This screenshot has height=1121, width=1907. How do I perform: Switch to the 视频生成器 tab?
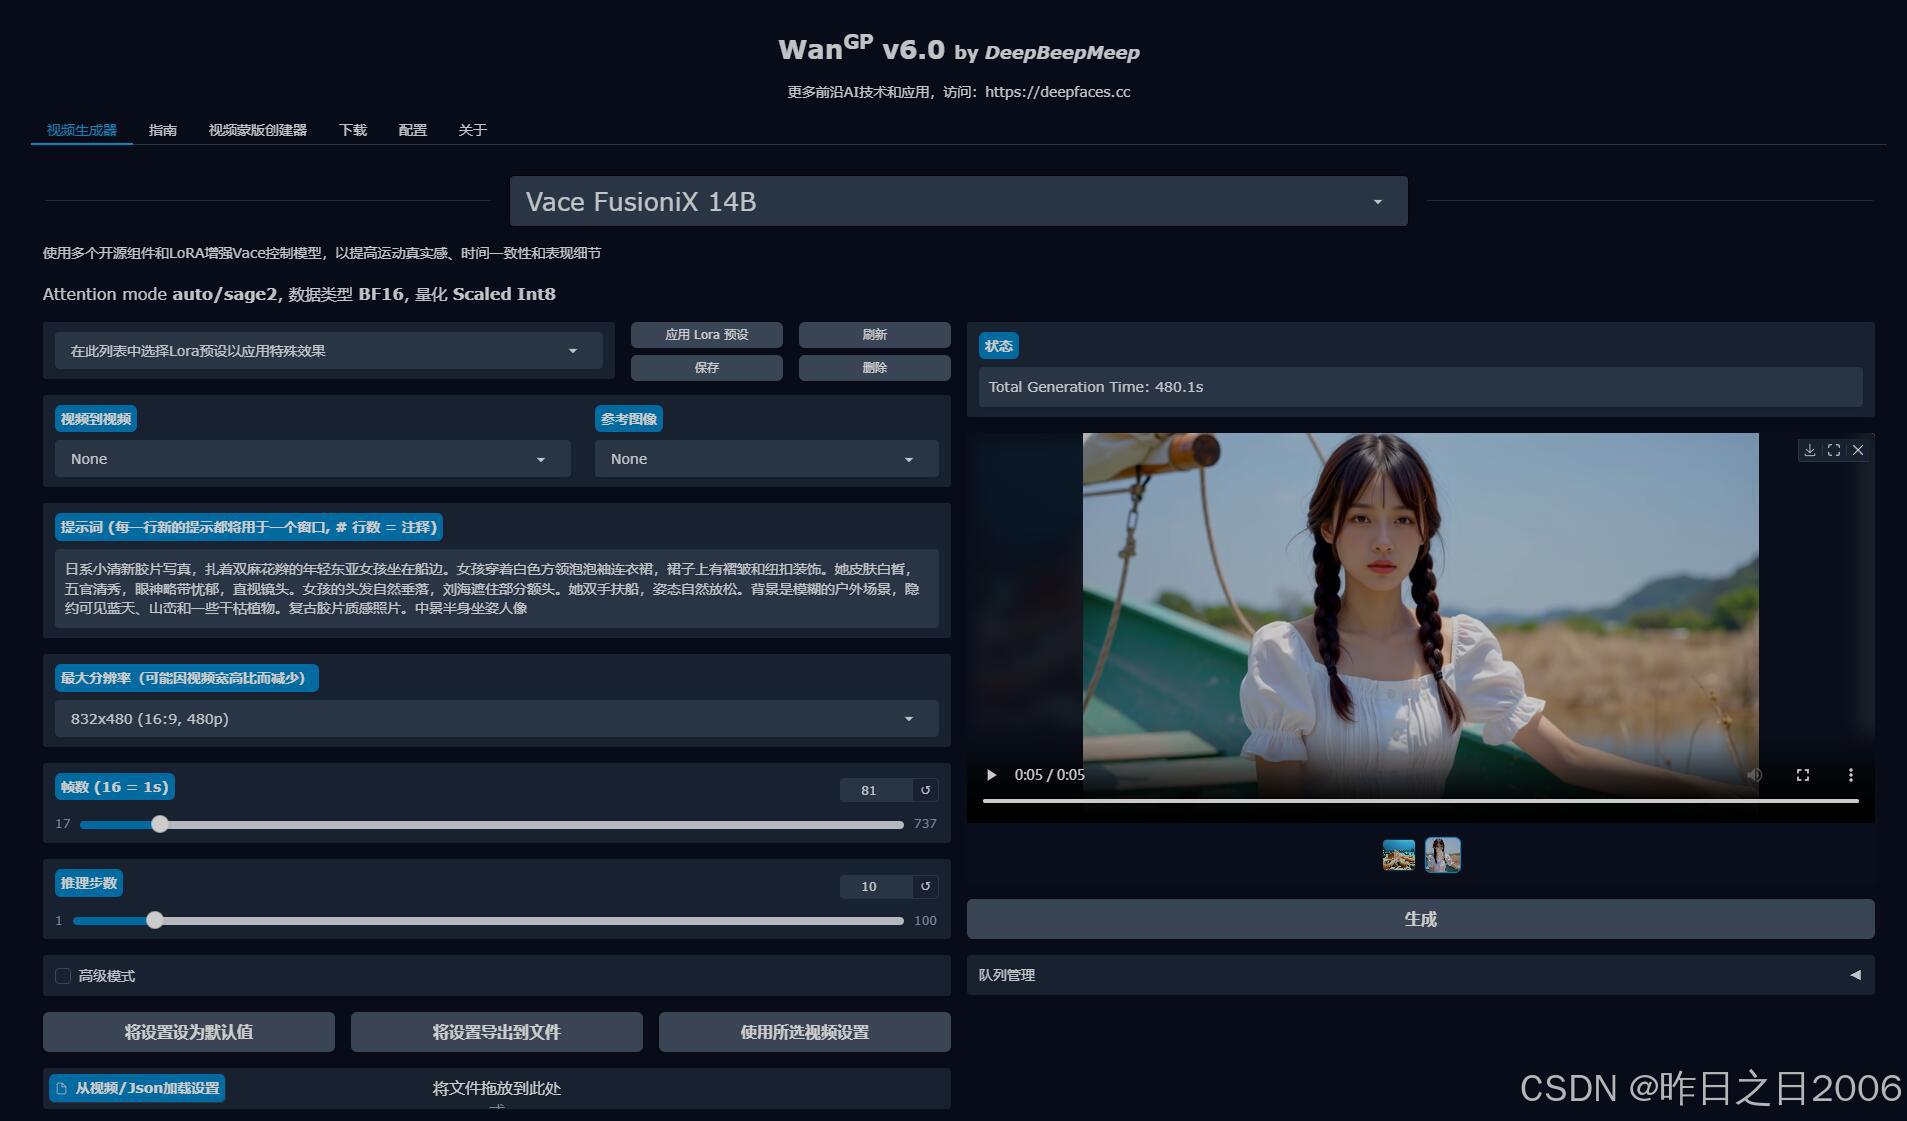[82, 130]
